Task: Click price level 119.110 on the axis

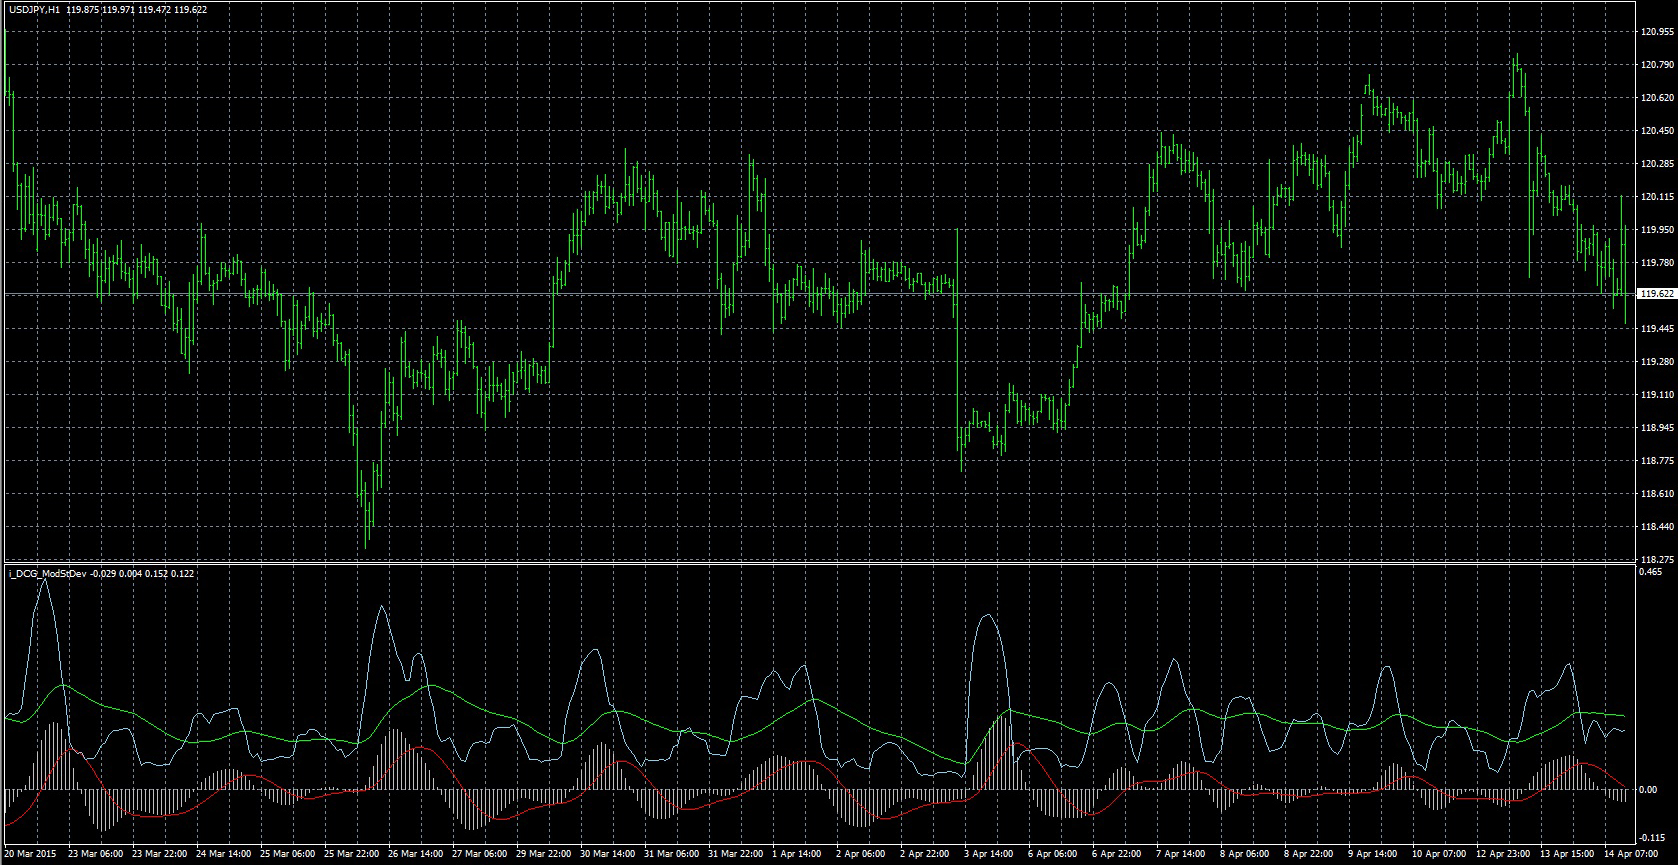Action: pyautogui.click(x=1656, y=395)
